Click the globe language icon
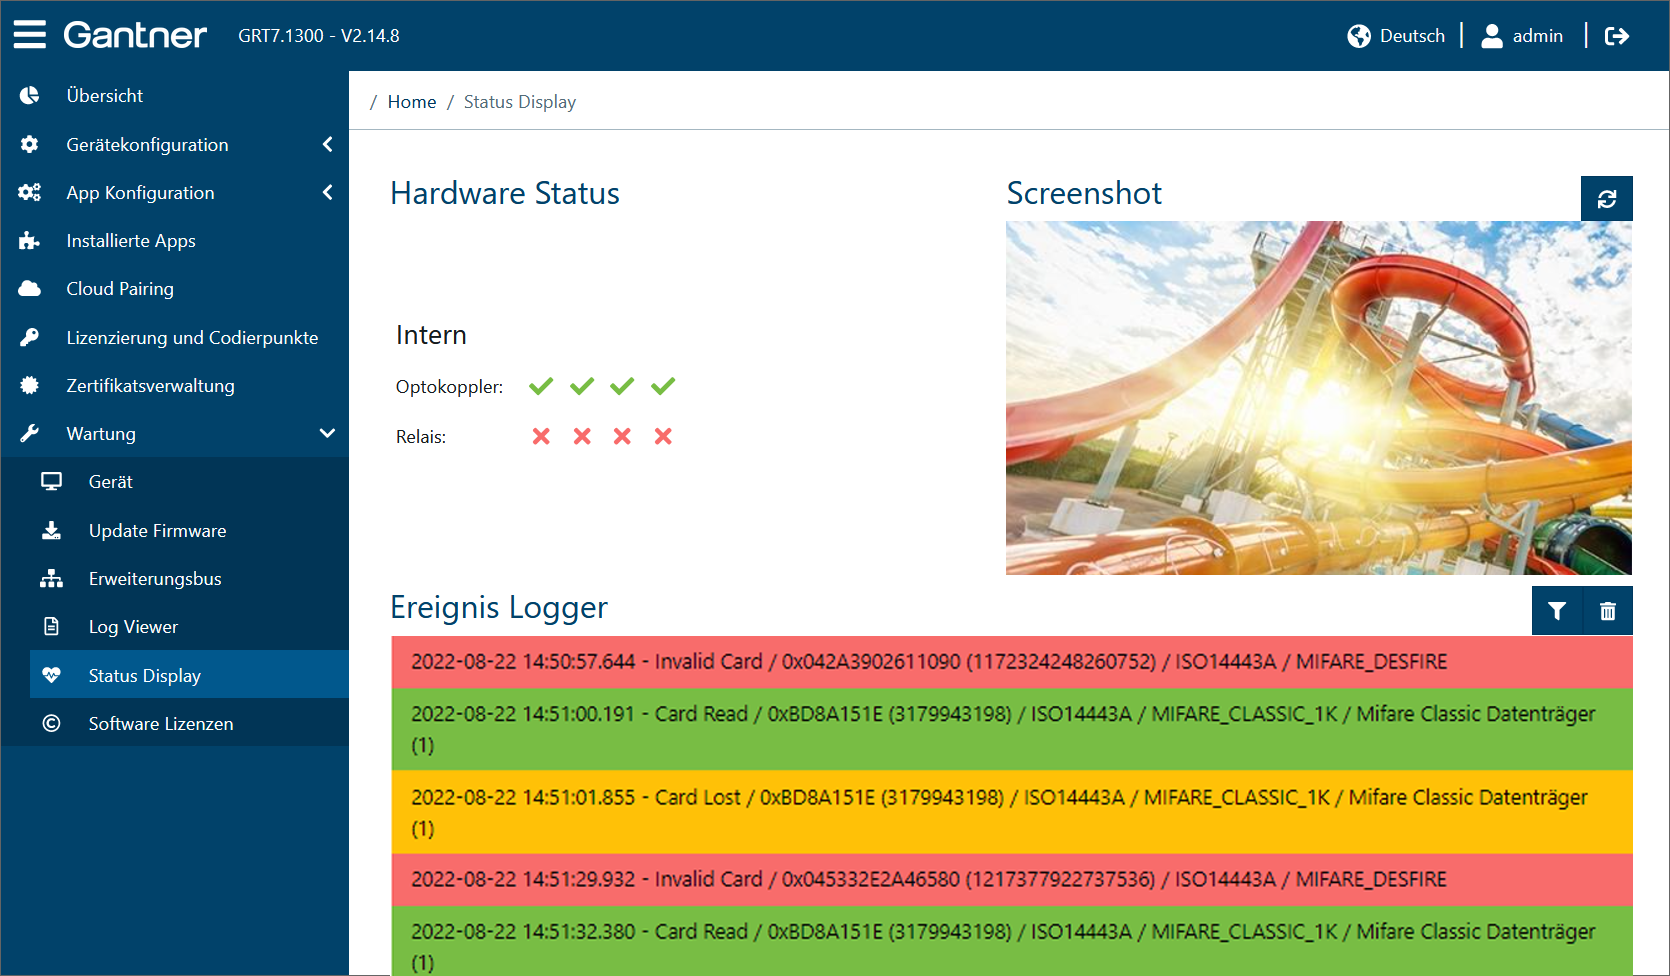 tap(1359, 36)
